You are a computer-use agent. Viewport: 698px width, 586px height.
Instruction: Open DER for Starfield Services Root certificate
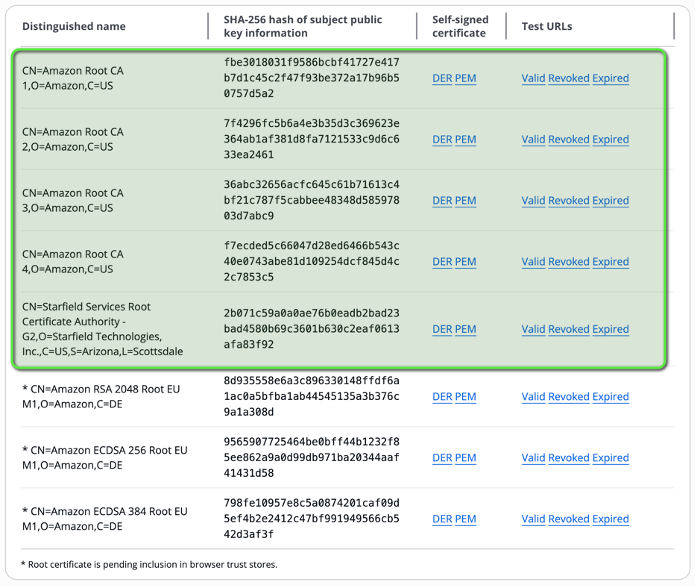click(444, 330)
